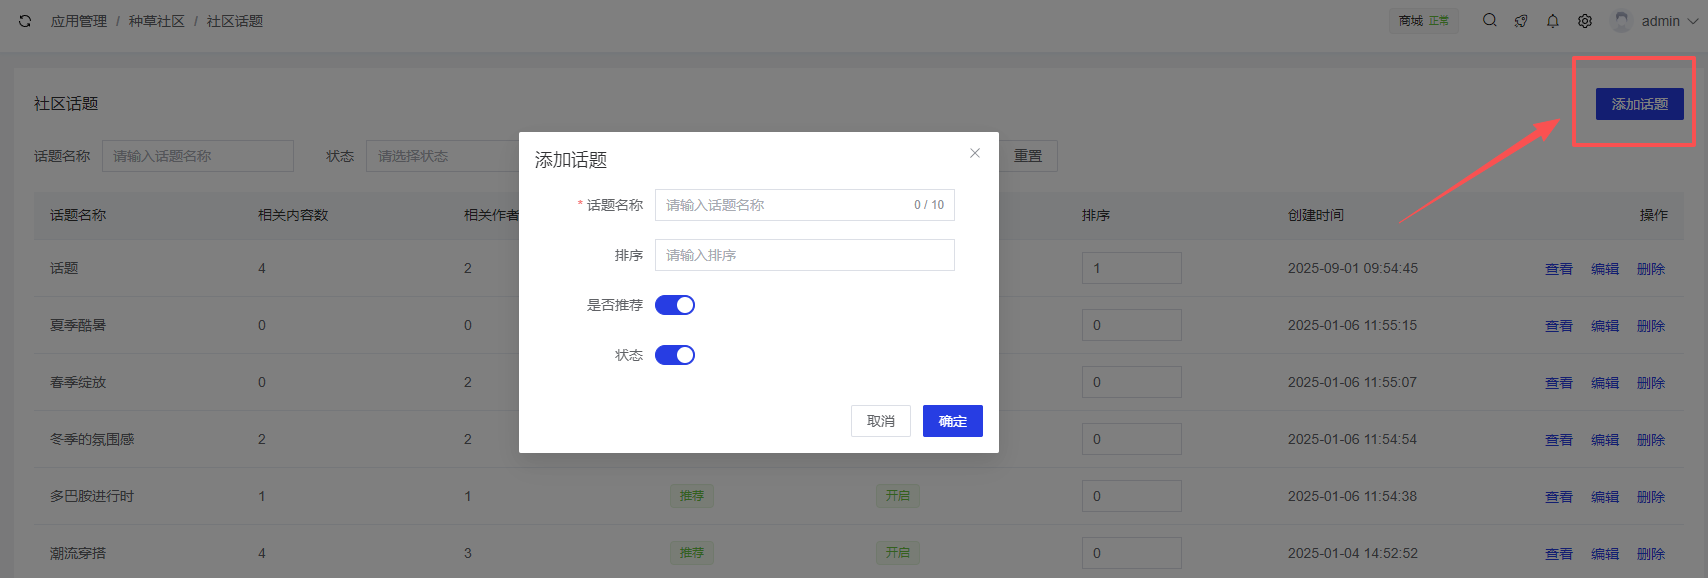The image size is (1708, 578).
Task: Focus the 排序 input in dialog
Action: [x=804, y=255]
